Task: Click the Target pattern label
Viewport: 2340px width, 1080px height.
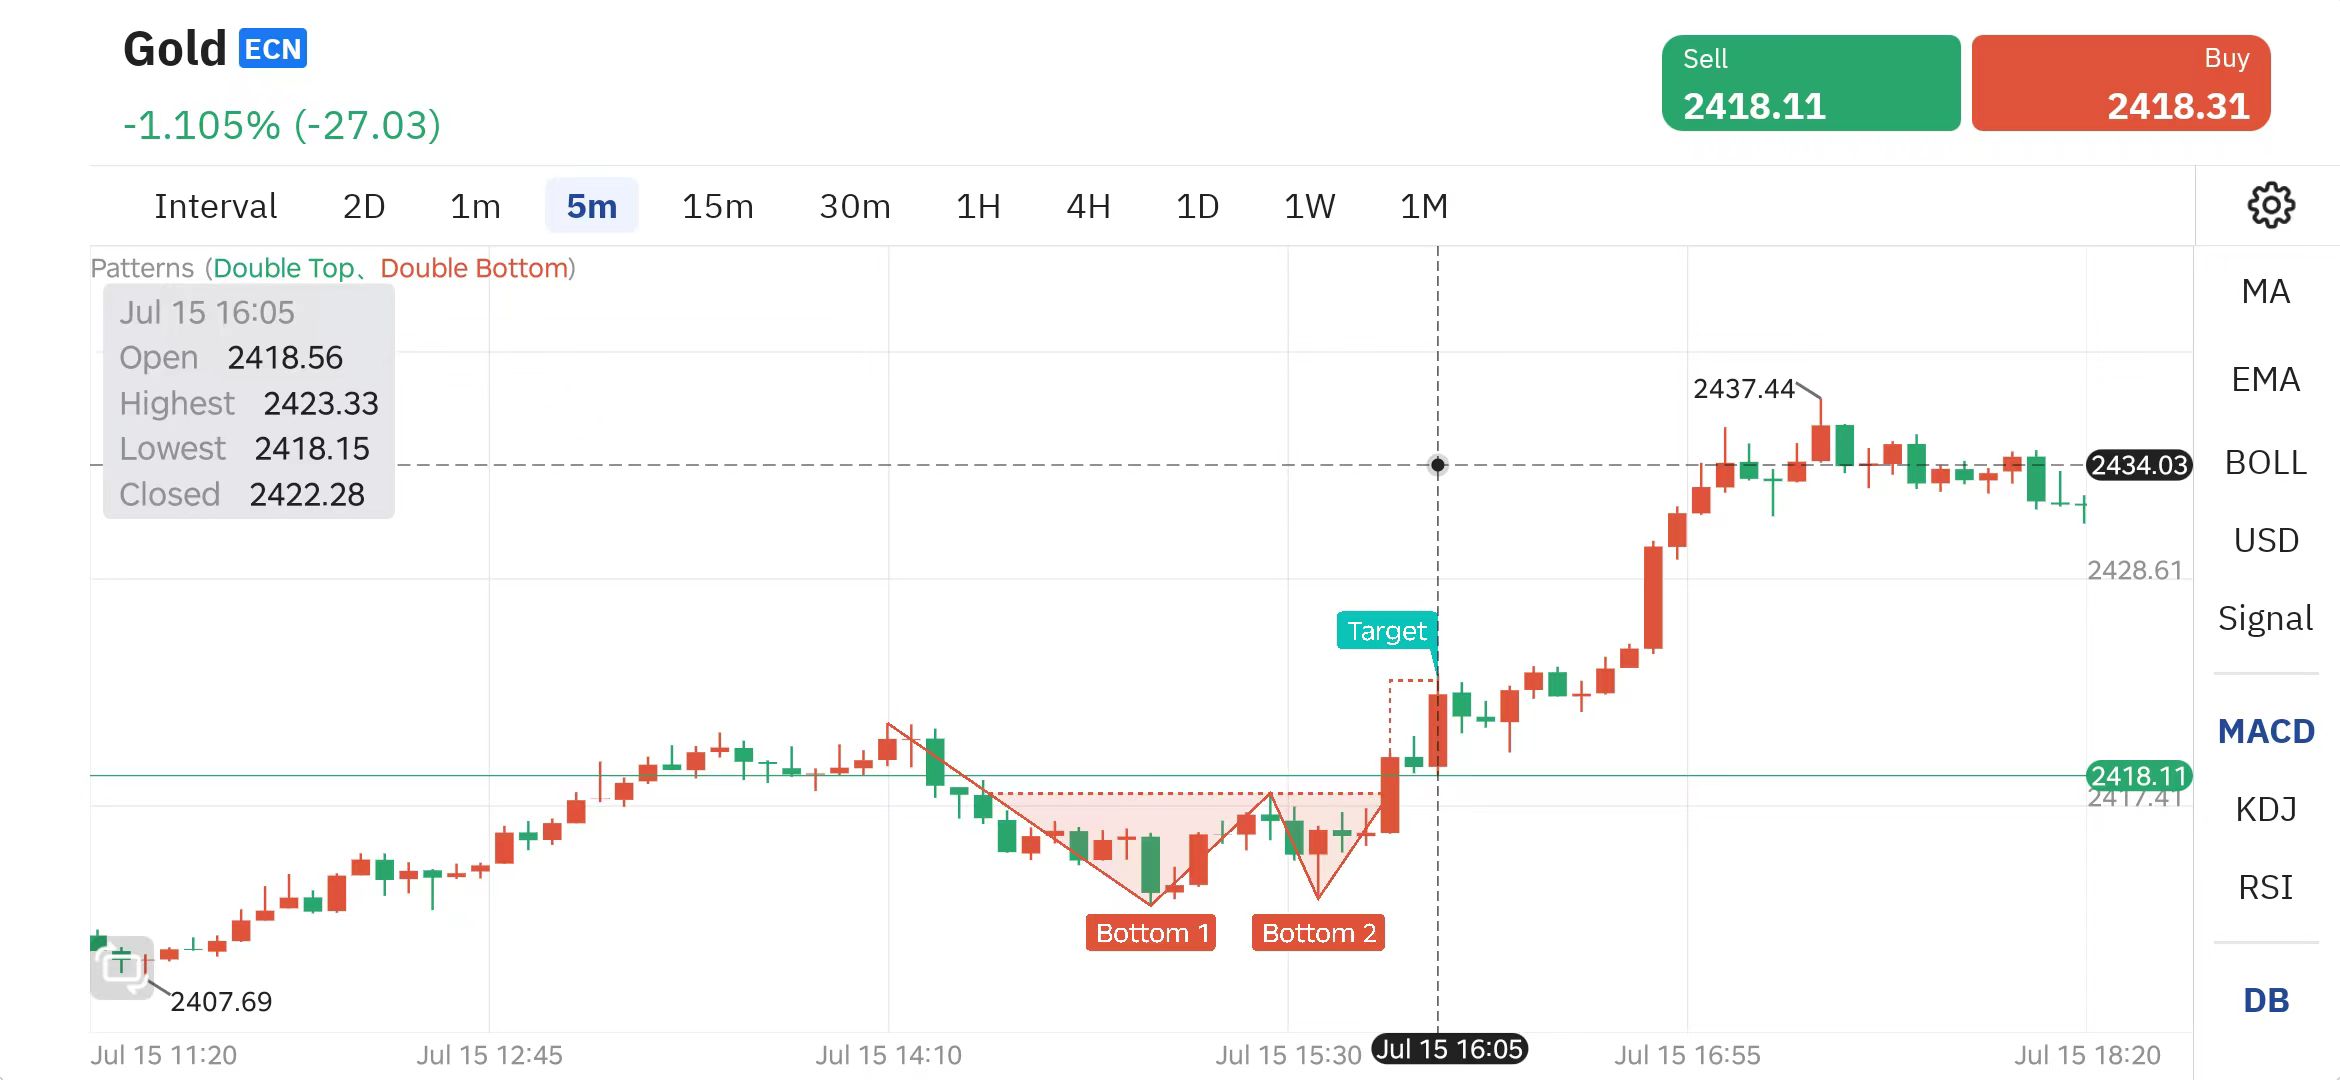Action: pyautogui.click(x=1386, y=631)
